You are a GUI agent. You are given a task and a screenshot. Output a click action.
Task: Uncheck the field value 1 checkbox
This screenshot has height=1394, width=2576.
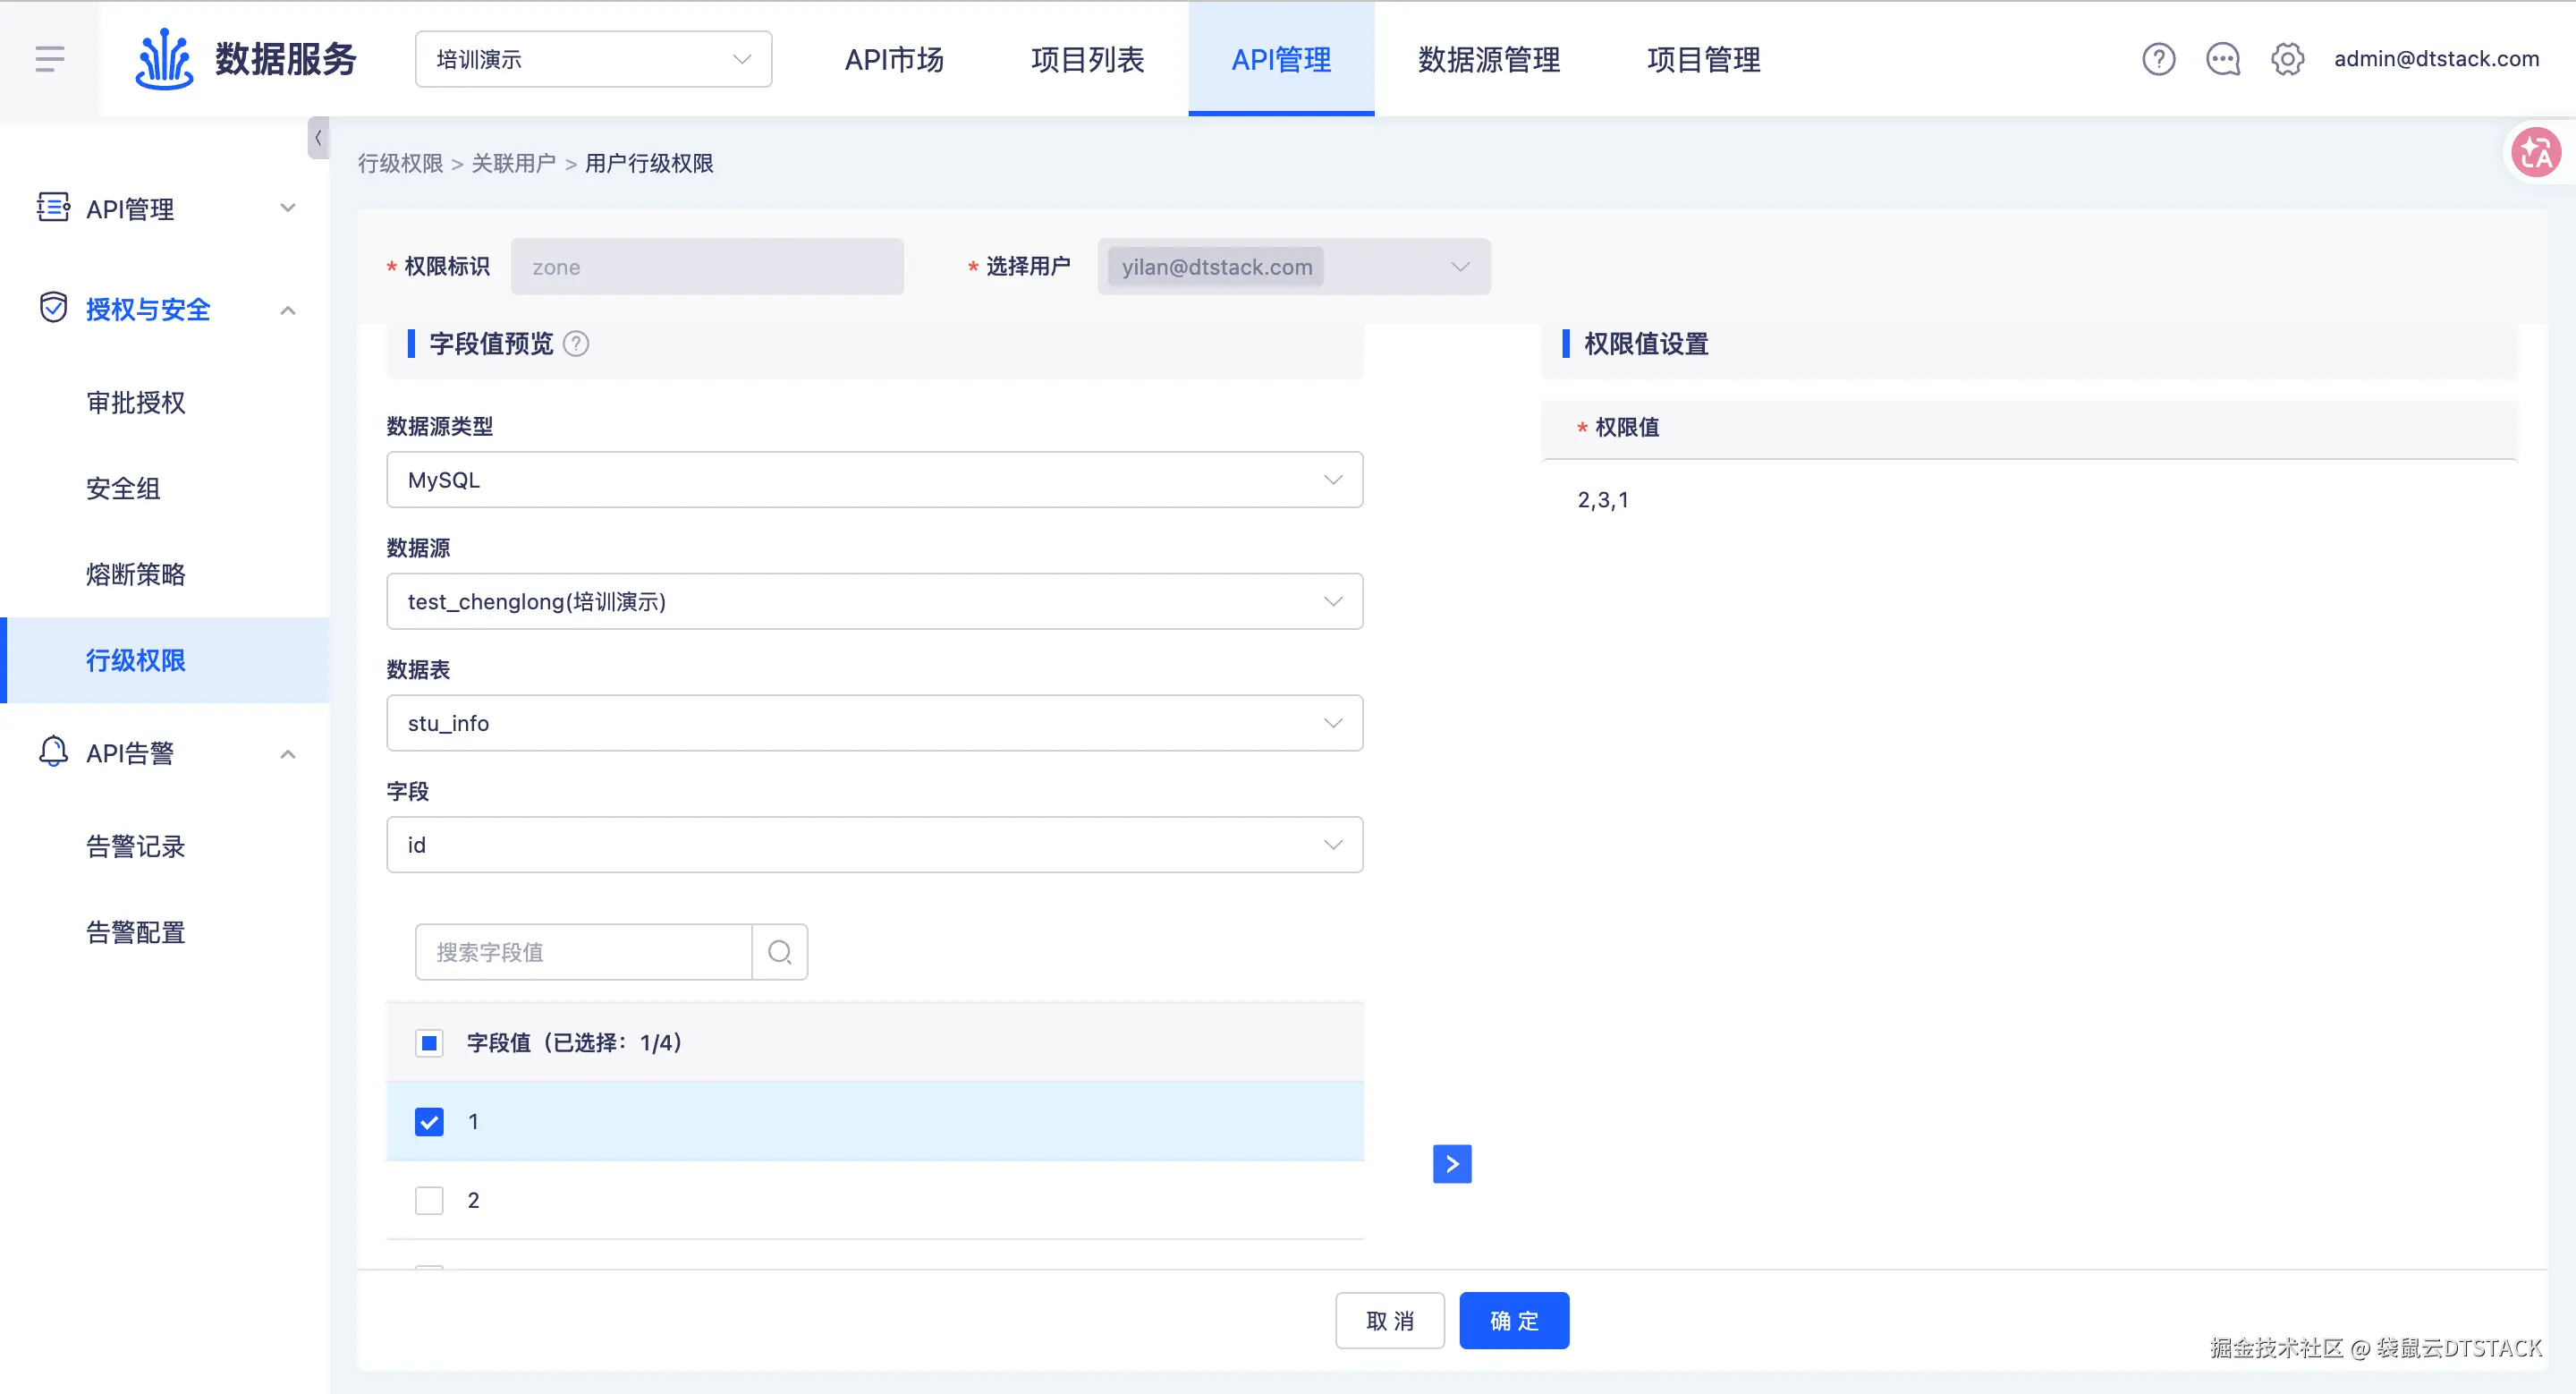(x=429, y=1122)
